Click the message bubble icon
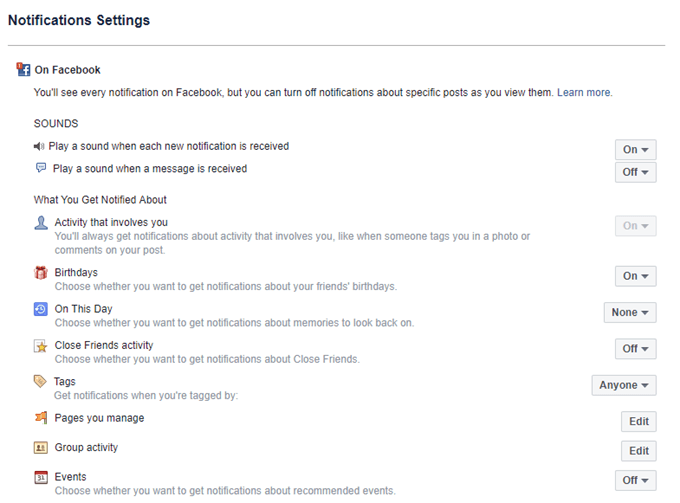The height and width of the screenshot is (503, 680). coord(41,169)
